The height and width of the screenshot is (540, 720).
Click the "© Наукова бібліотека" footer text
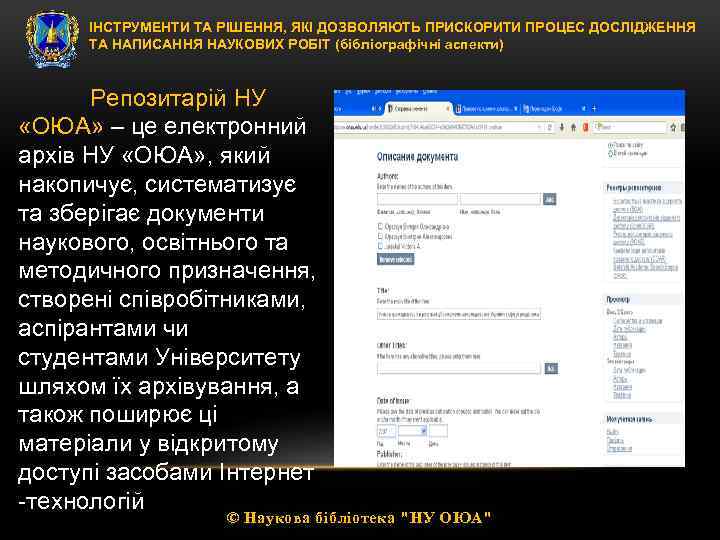(x=311, y=518)
